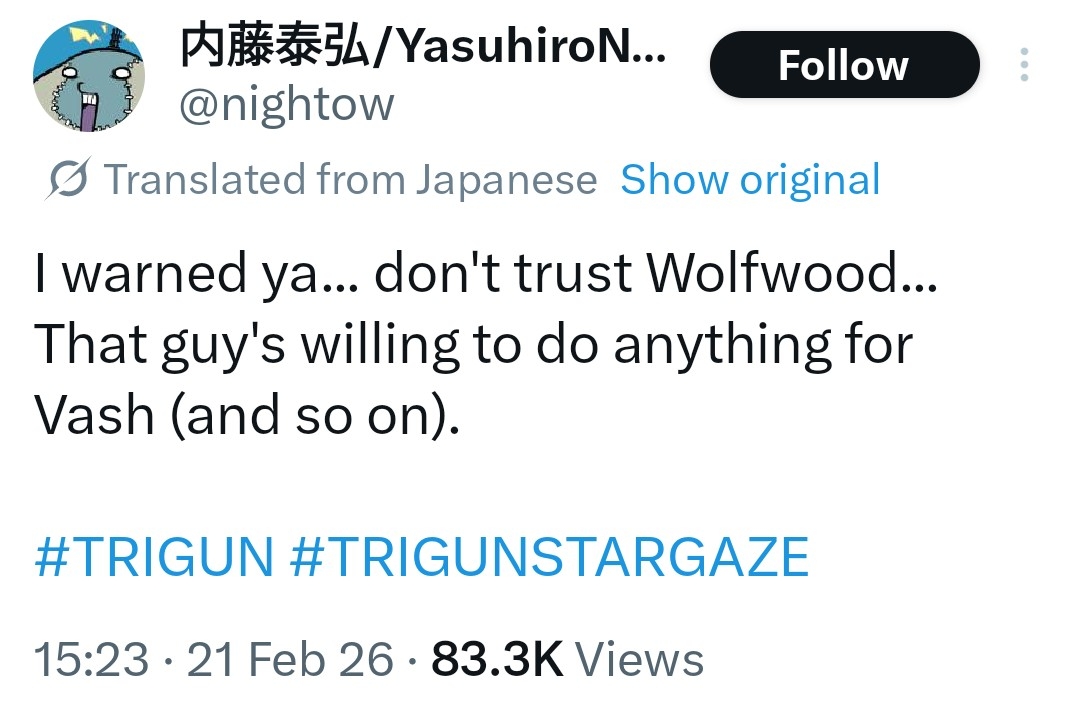Click the display name 内藤泰弘/YasuhiroN...
The image size is (1080, 716).
point(422,45)
